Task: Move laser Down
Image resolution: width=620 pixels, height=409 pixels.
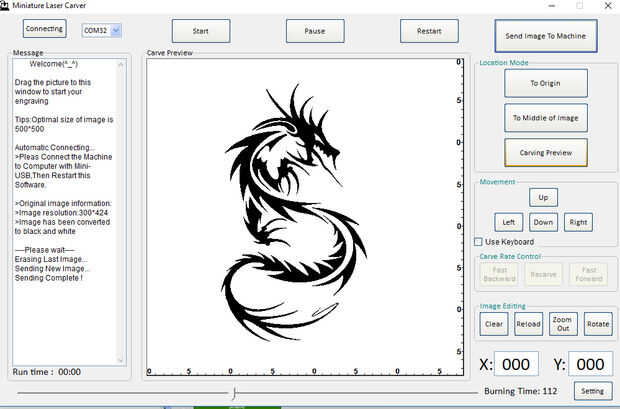Action: point(543,222)
